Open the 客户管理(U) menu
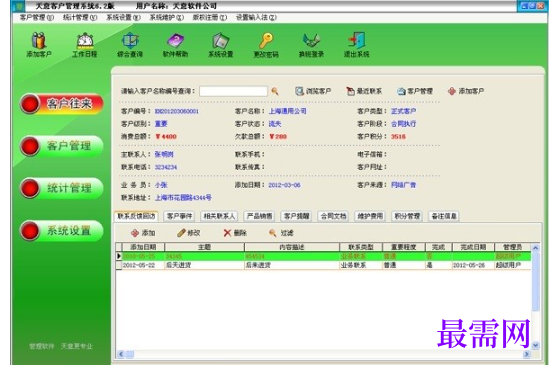549x365 pixels. [37, 17]
